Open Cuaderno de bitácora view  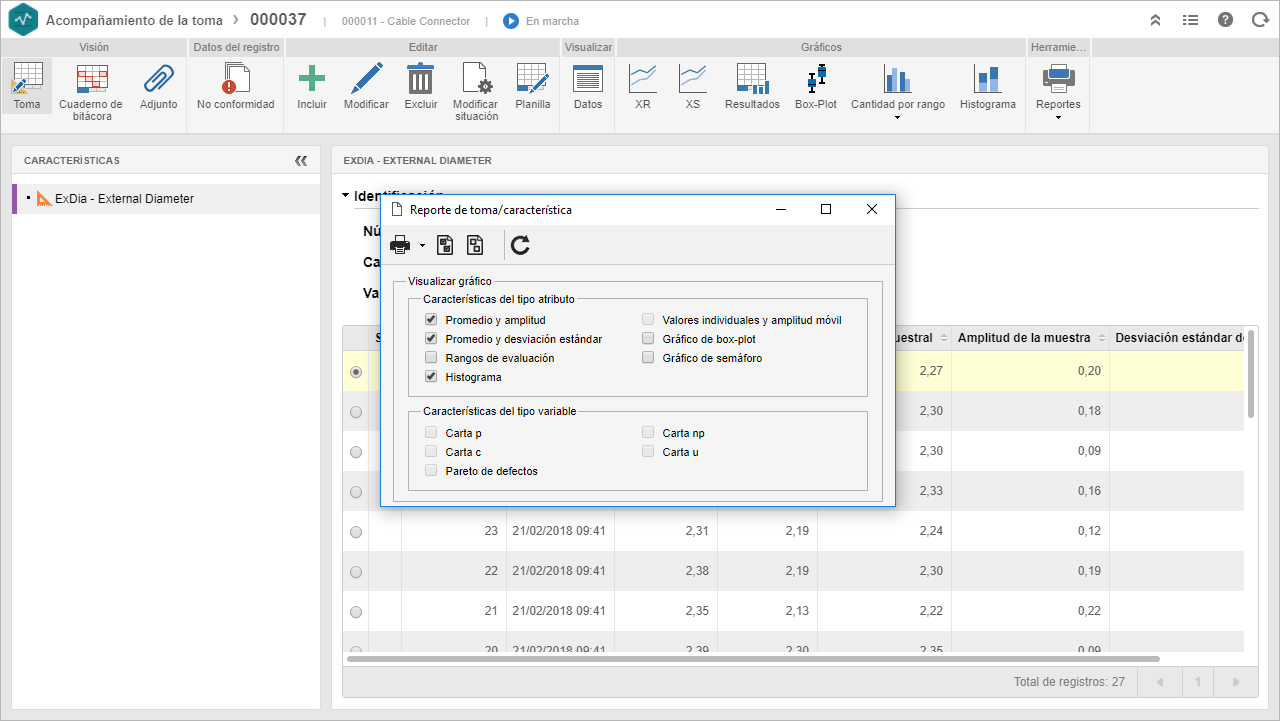(x=91, y=79)
